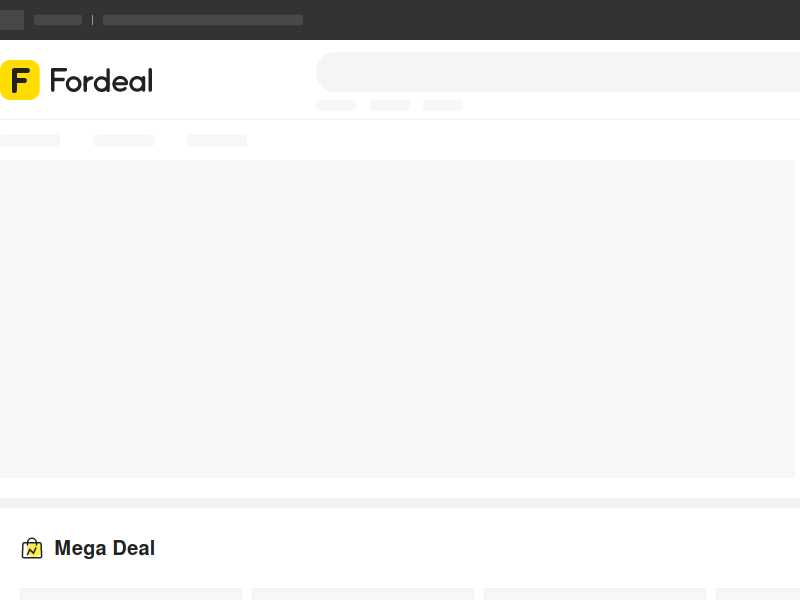Open the Mega Deal section heading
The height and width of the screenshot is (600, 800).
(x=105, y=548)
